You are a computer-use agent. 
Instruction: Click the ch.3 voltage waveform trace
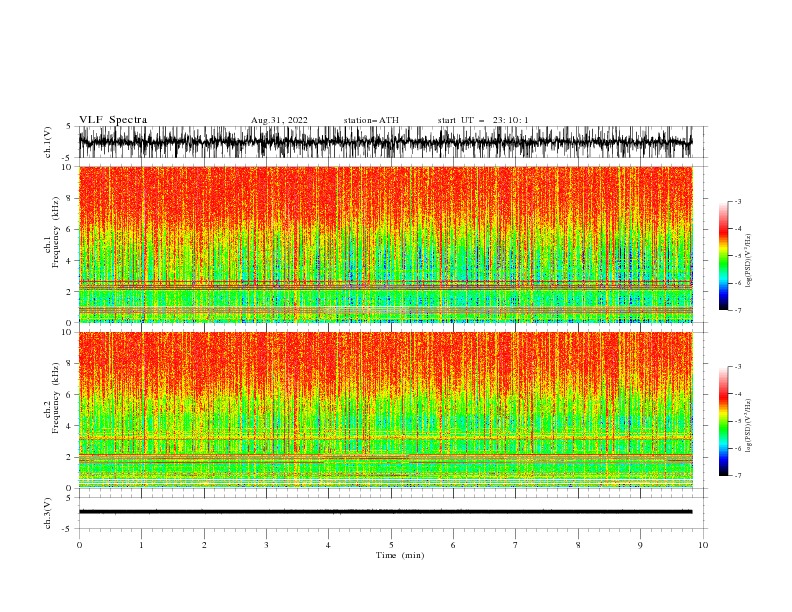point(385,512)
